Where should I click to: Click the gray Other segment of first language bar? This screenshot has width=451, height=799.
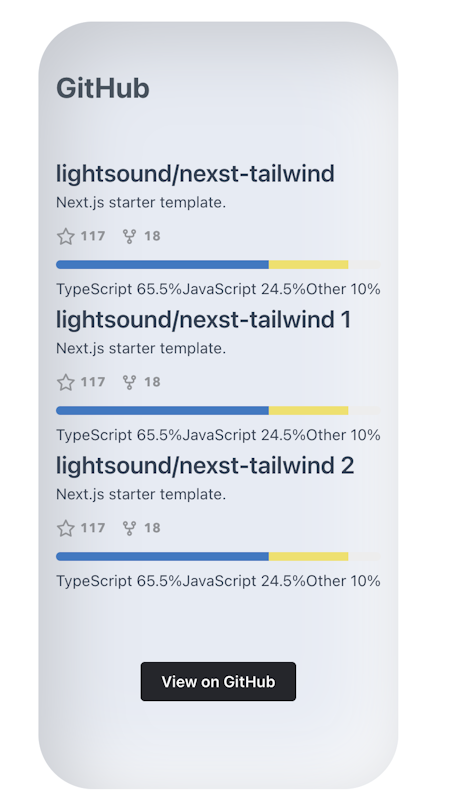pos(364,264)
